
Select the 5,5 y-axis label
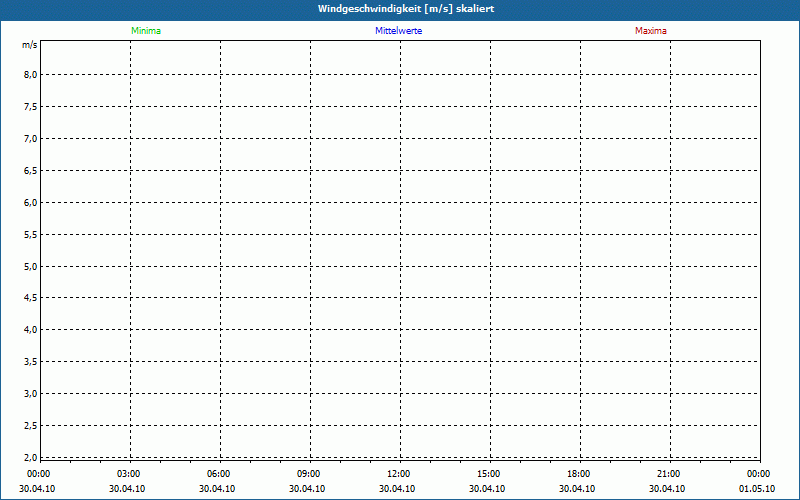tap(31, 235)
